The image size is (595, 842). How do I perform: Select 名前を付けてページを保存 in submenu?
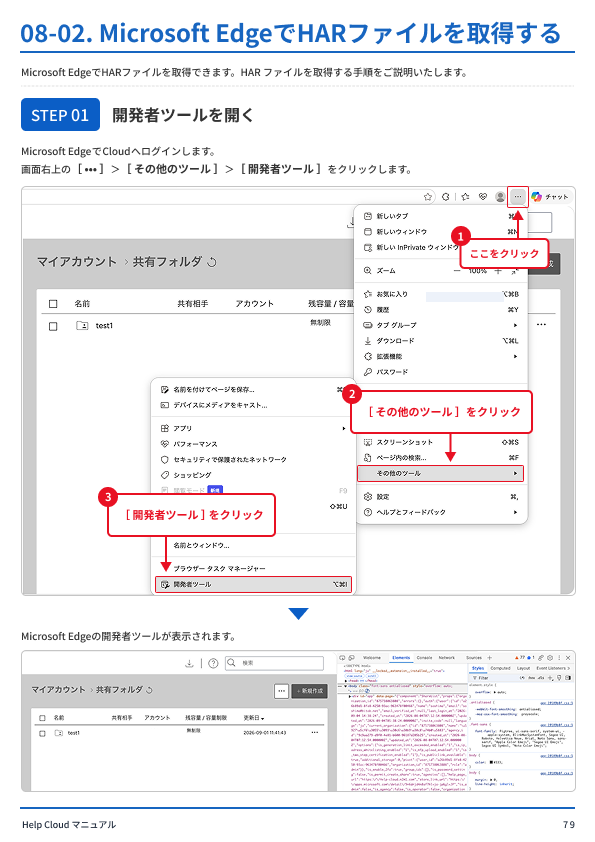tap(253, 390)
